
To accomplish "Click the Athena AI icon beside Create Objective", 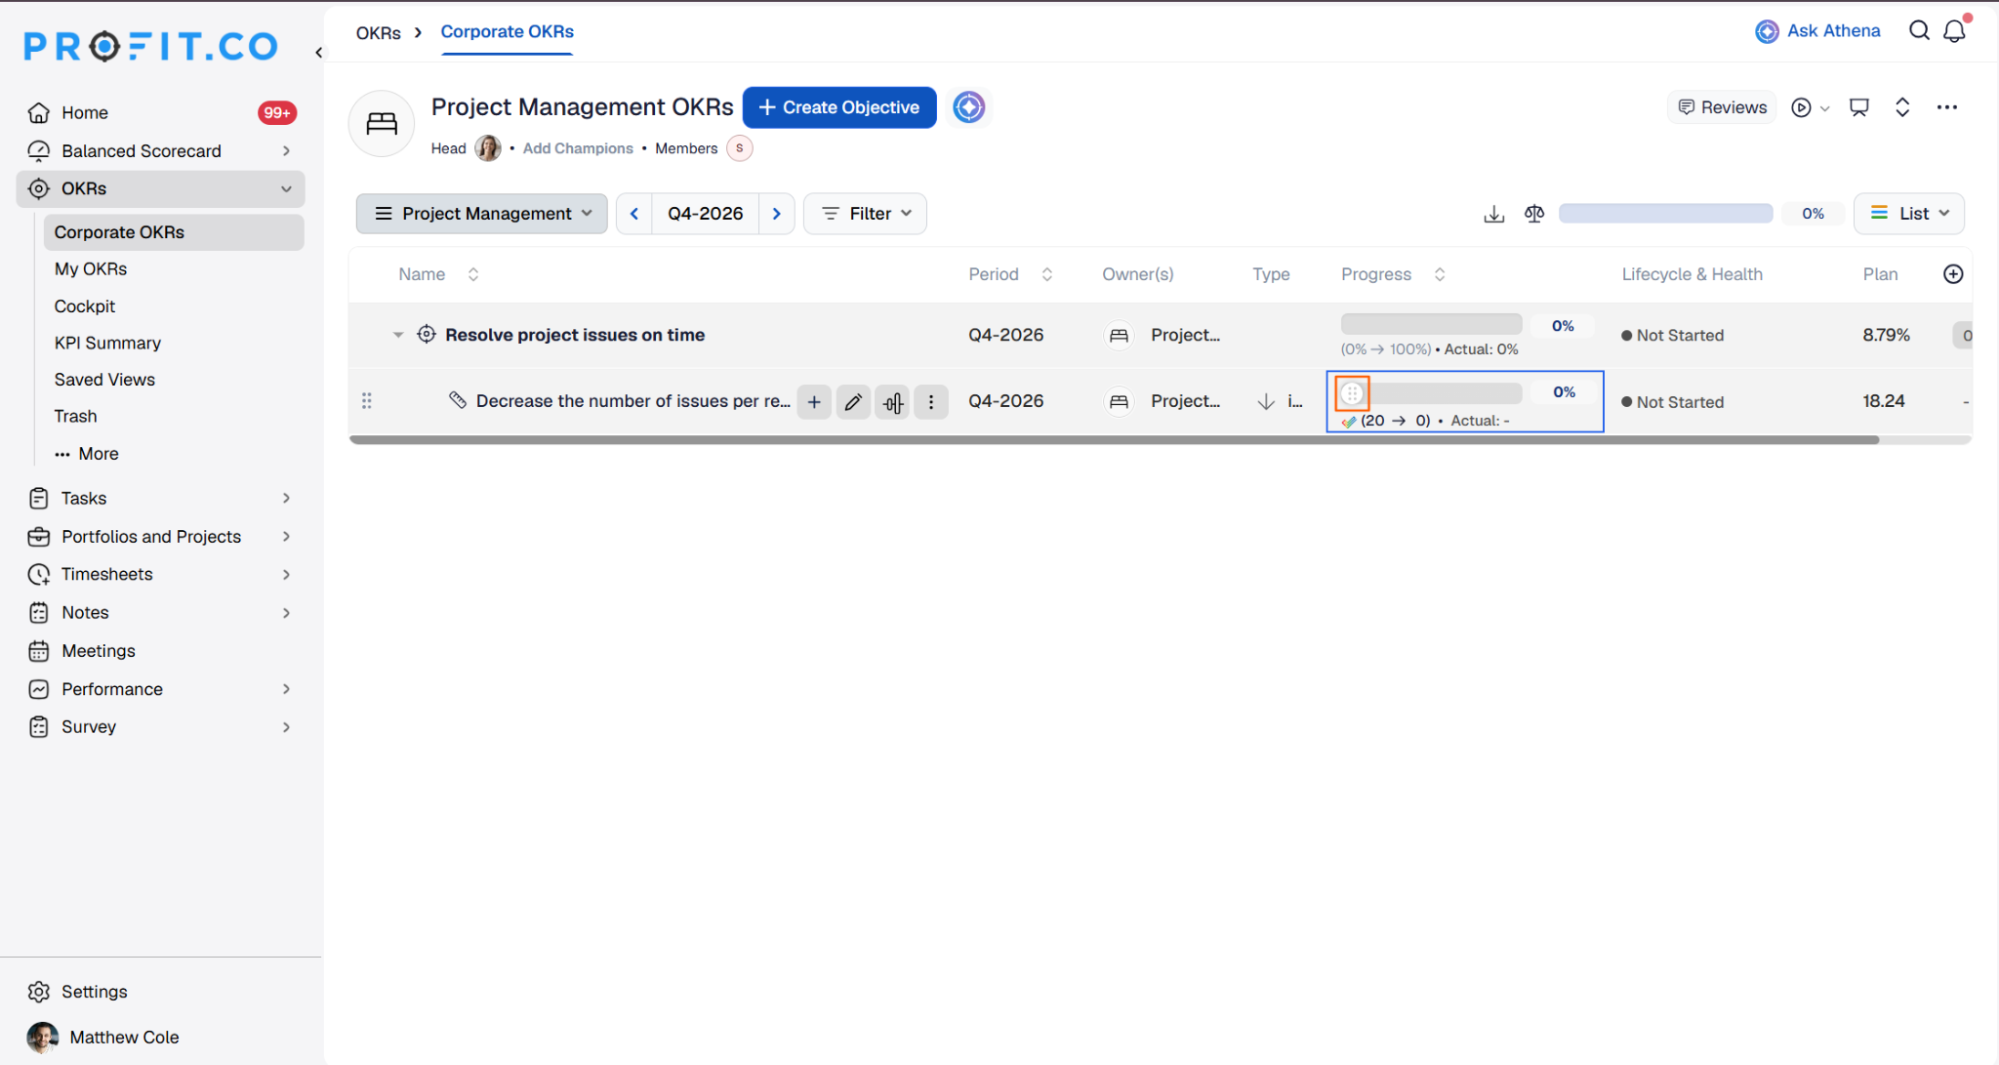I will click(x=969, y=107).
